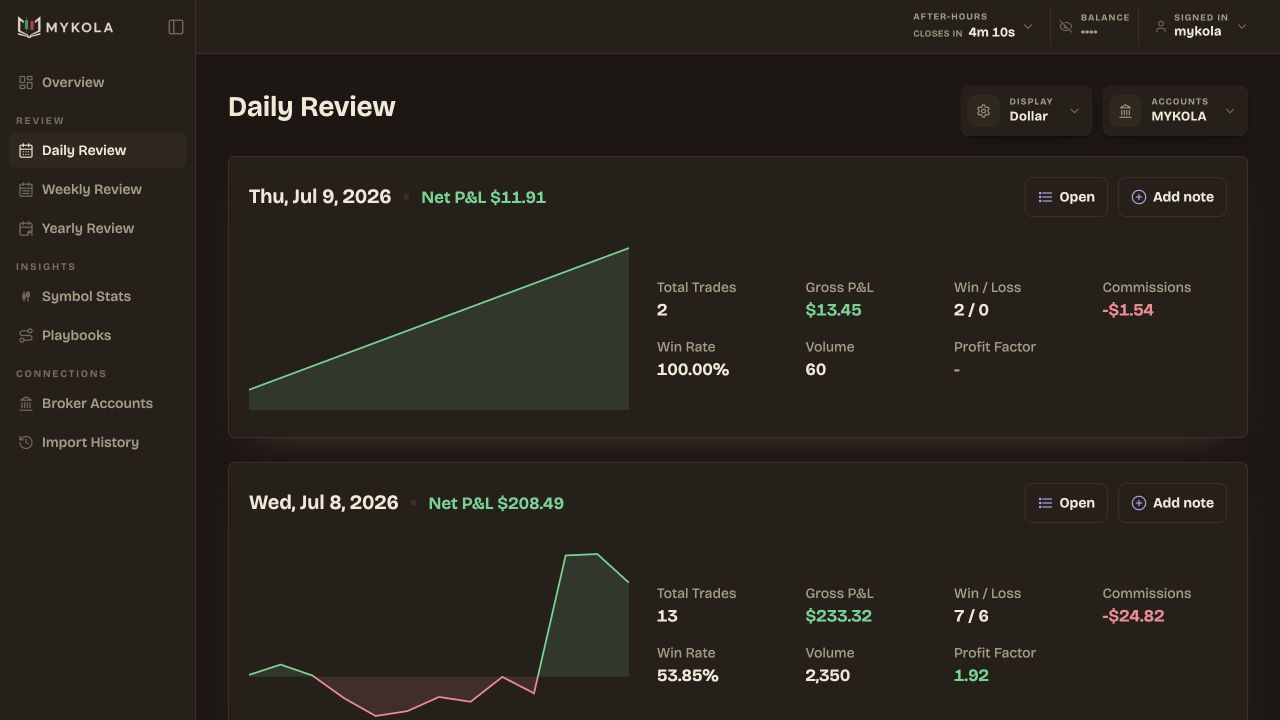Click the Display gear icon
The image size is (1280, 720).
point(983,111)
